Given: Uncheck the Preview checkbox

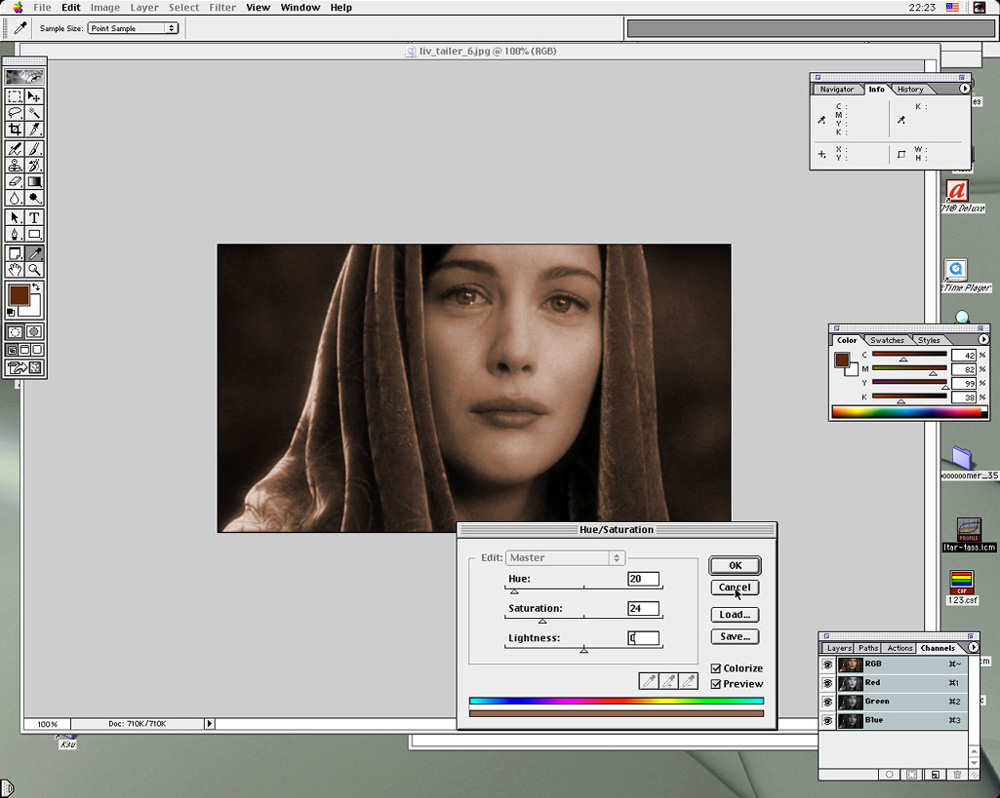Looking at the screenshot, I should pos(716,684).
